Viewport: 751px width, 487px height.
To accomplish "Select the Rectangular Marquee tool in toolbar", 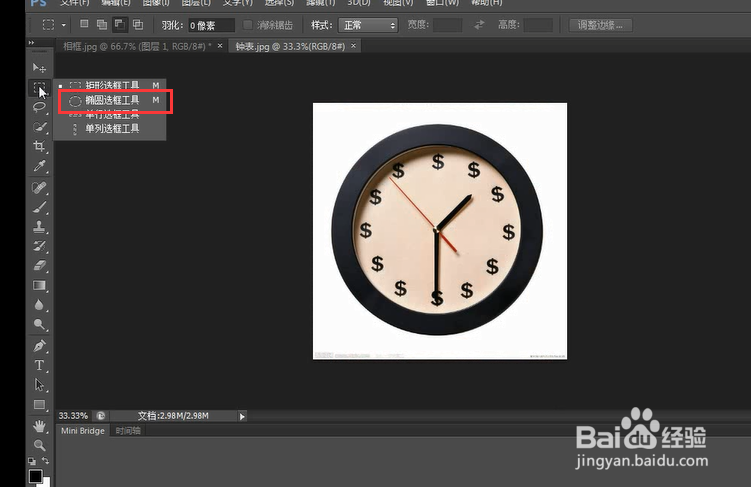I will click(x=39, y=88).
